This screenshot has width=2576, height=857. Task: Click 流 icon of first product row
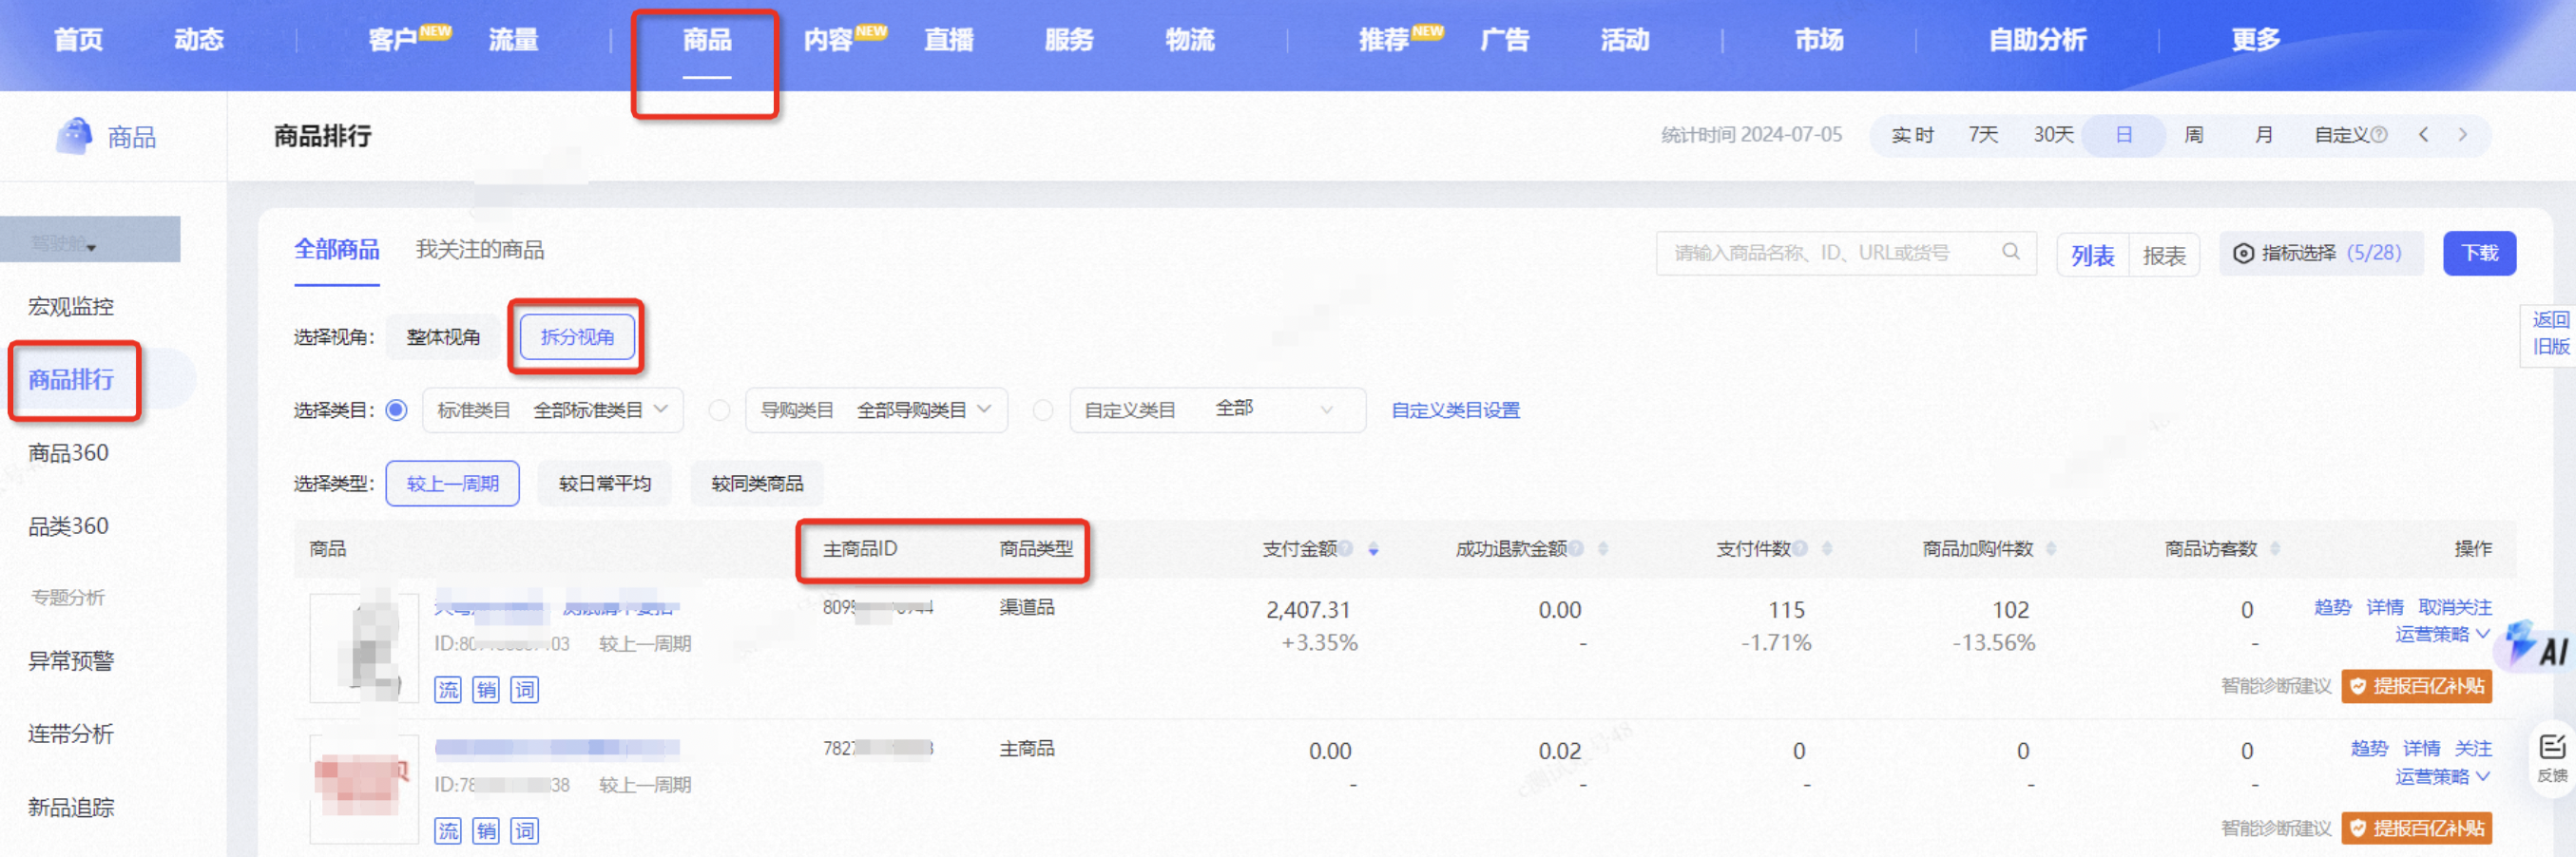coord(448,689)
